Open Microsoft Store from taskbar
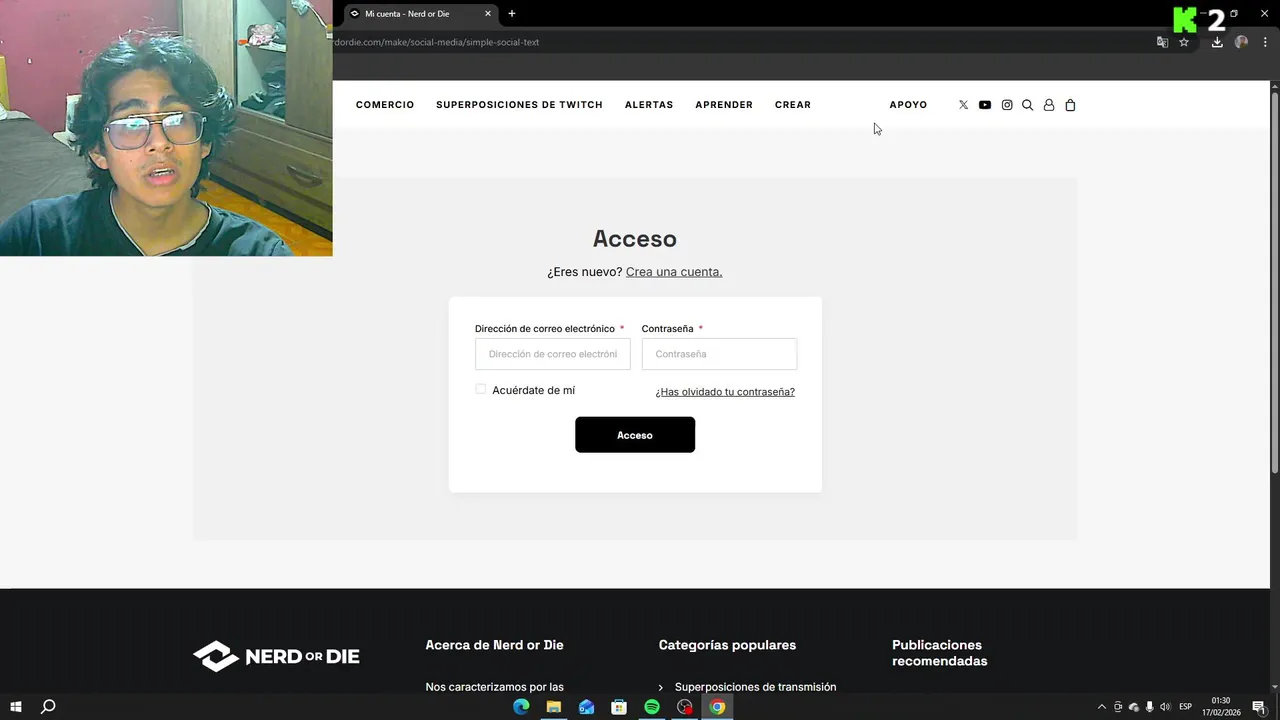The image size is (1280, 720). coord(619,707)
